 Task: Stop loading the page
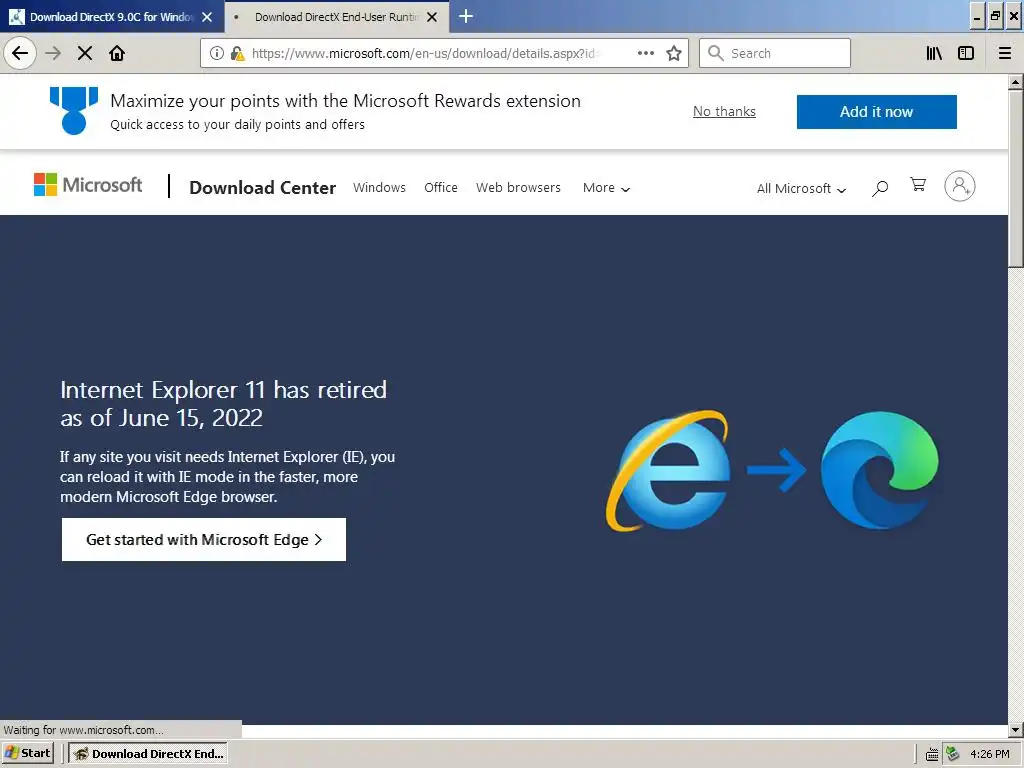(85, 53)
